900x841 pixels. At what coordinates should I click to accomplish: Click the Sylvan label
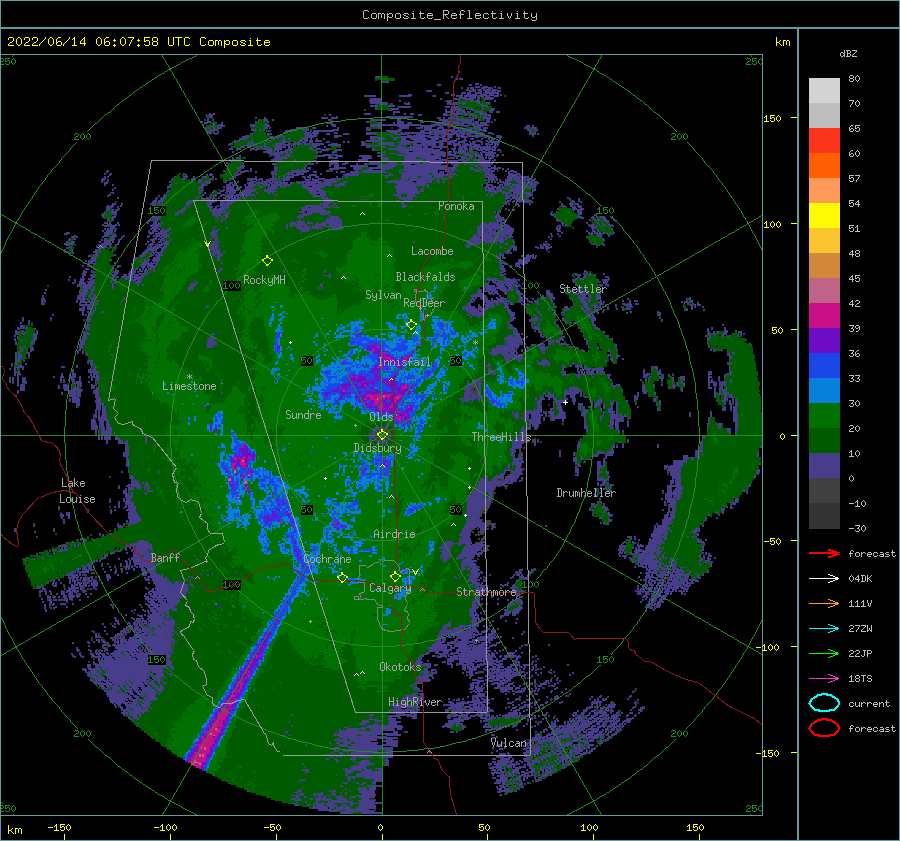[383, 295]
